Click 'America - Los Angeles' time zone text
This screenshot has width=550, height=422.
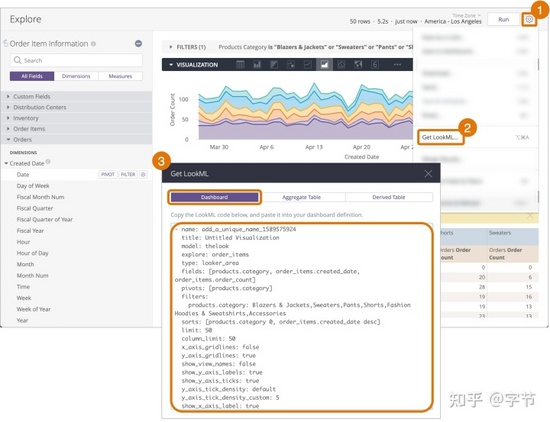(453, 21)
